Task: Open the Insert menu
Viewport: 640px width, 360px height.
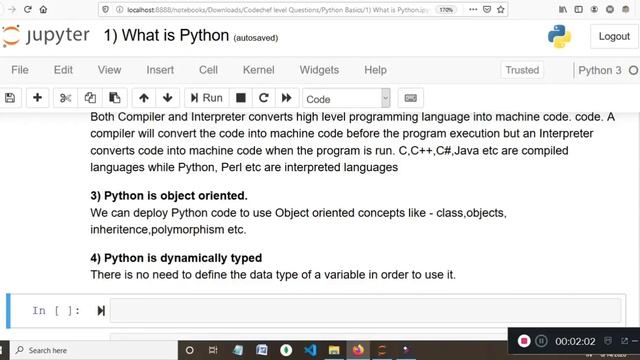Action: [x=160, y=70]
